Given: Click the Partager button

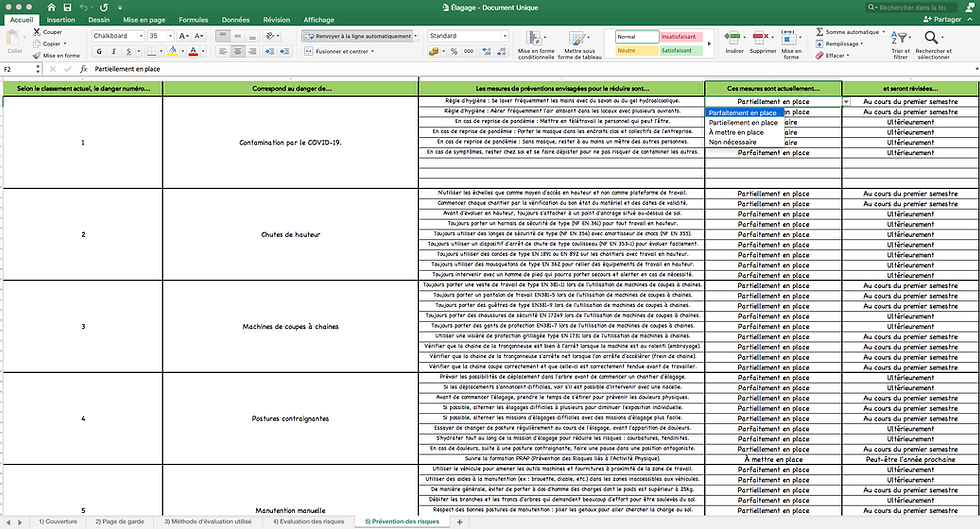Looking at the screenshot, I should tap(942, 19).
